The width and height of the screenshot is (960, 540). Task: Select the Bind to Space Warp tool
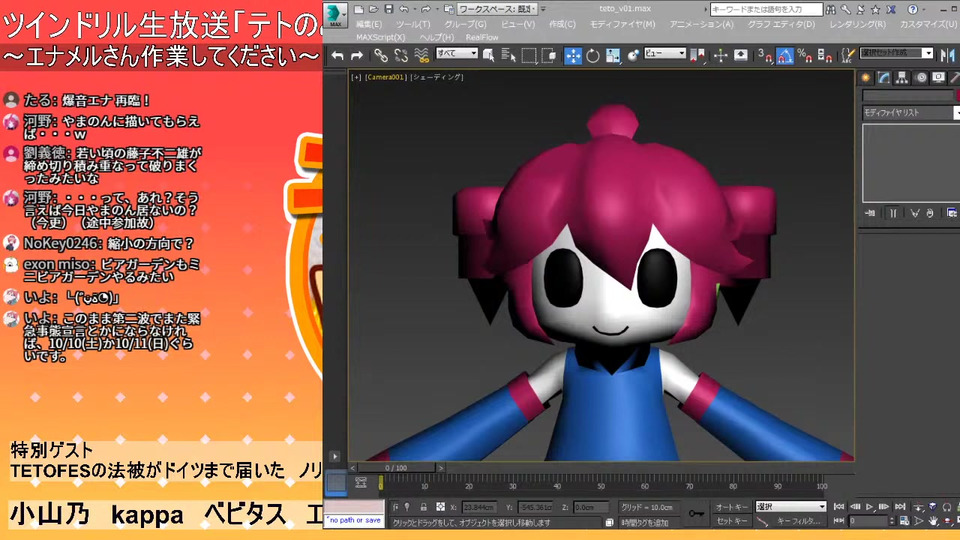(x=421, y=56)
